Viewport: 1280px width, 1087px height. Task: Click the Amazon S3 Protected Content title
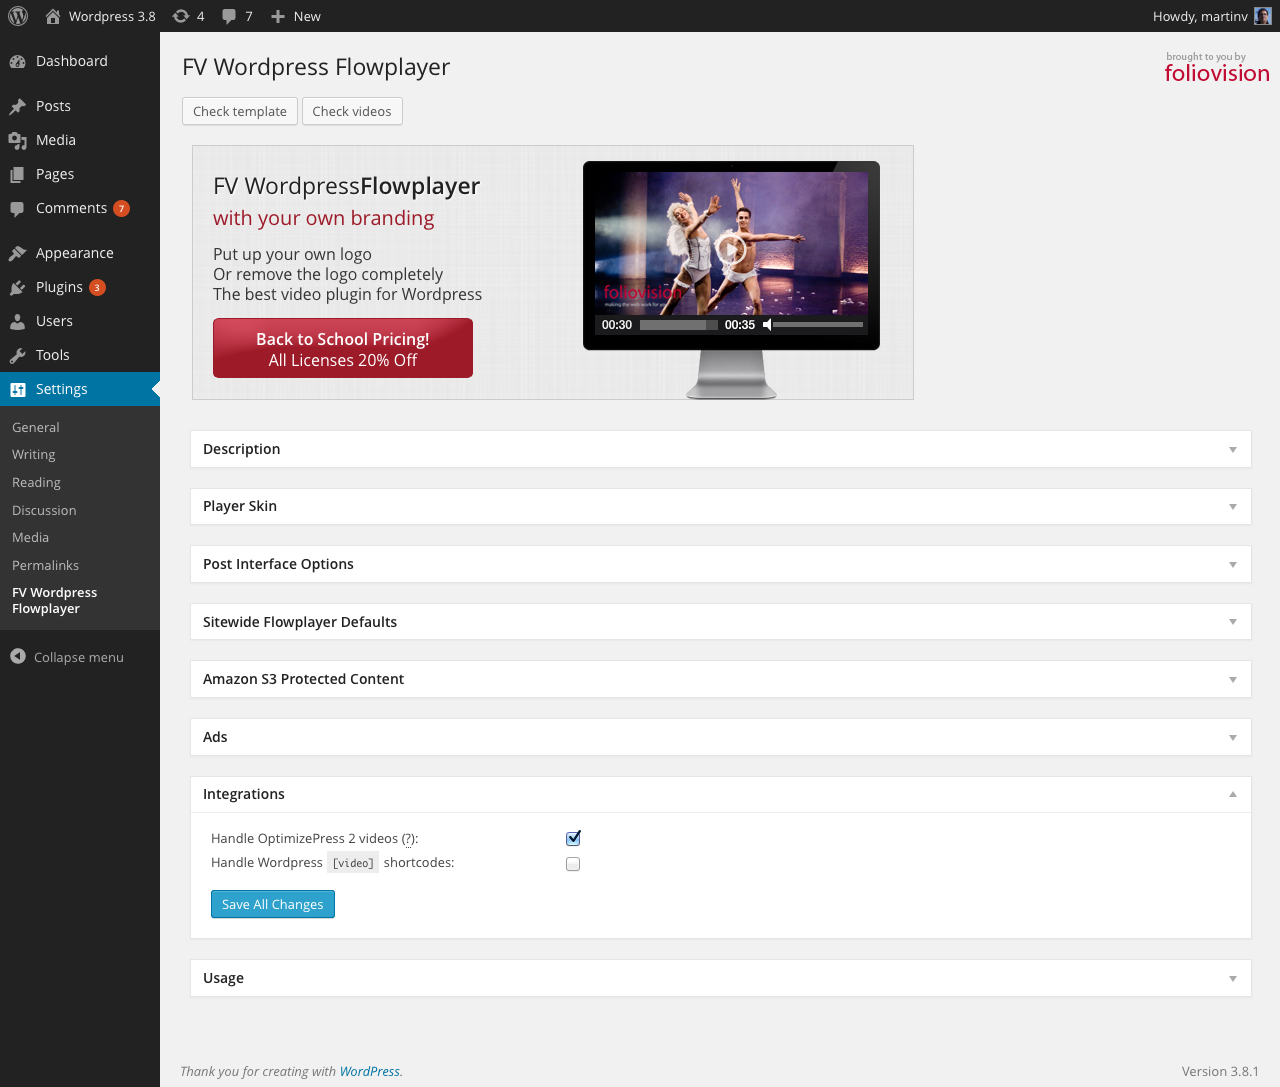[304, 679]
